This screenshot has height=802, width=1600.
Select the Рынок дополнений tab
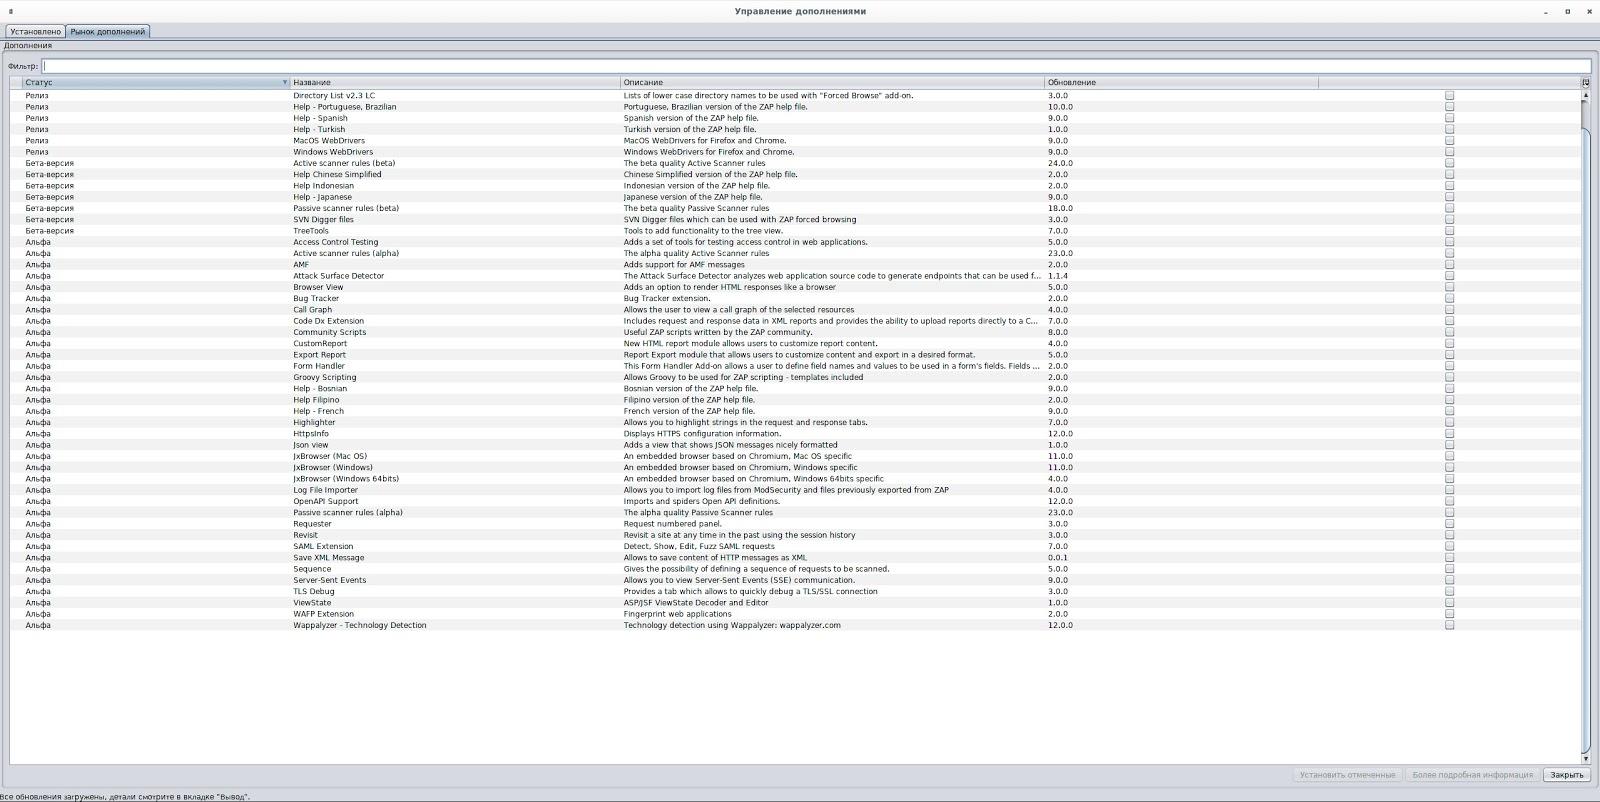pyautogui.click(x=108, y=31)
